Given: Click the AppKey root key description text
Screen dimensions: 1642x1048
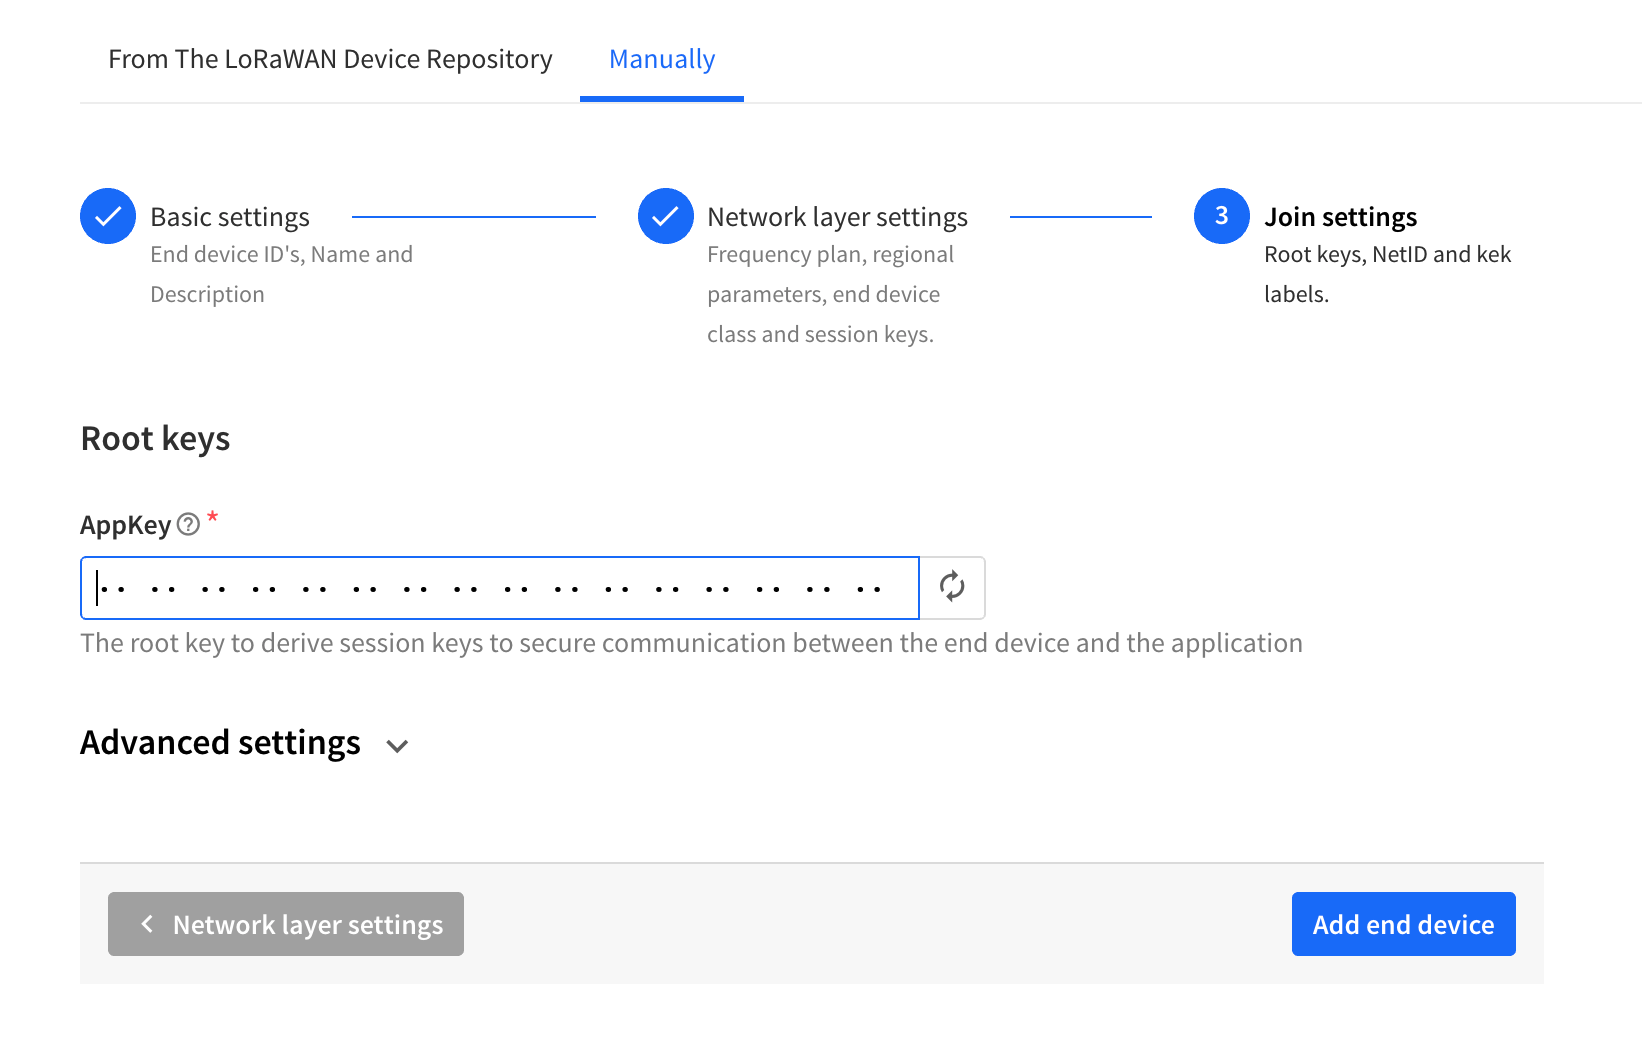Looking at the screenshot, I should (x=691, y=643).
